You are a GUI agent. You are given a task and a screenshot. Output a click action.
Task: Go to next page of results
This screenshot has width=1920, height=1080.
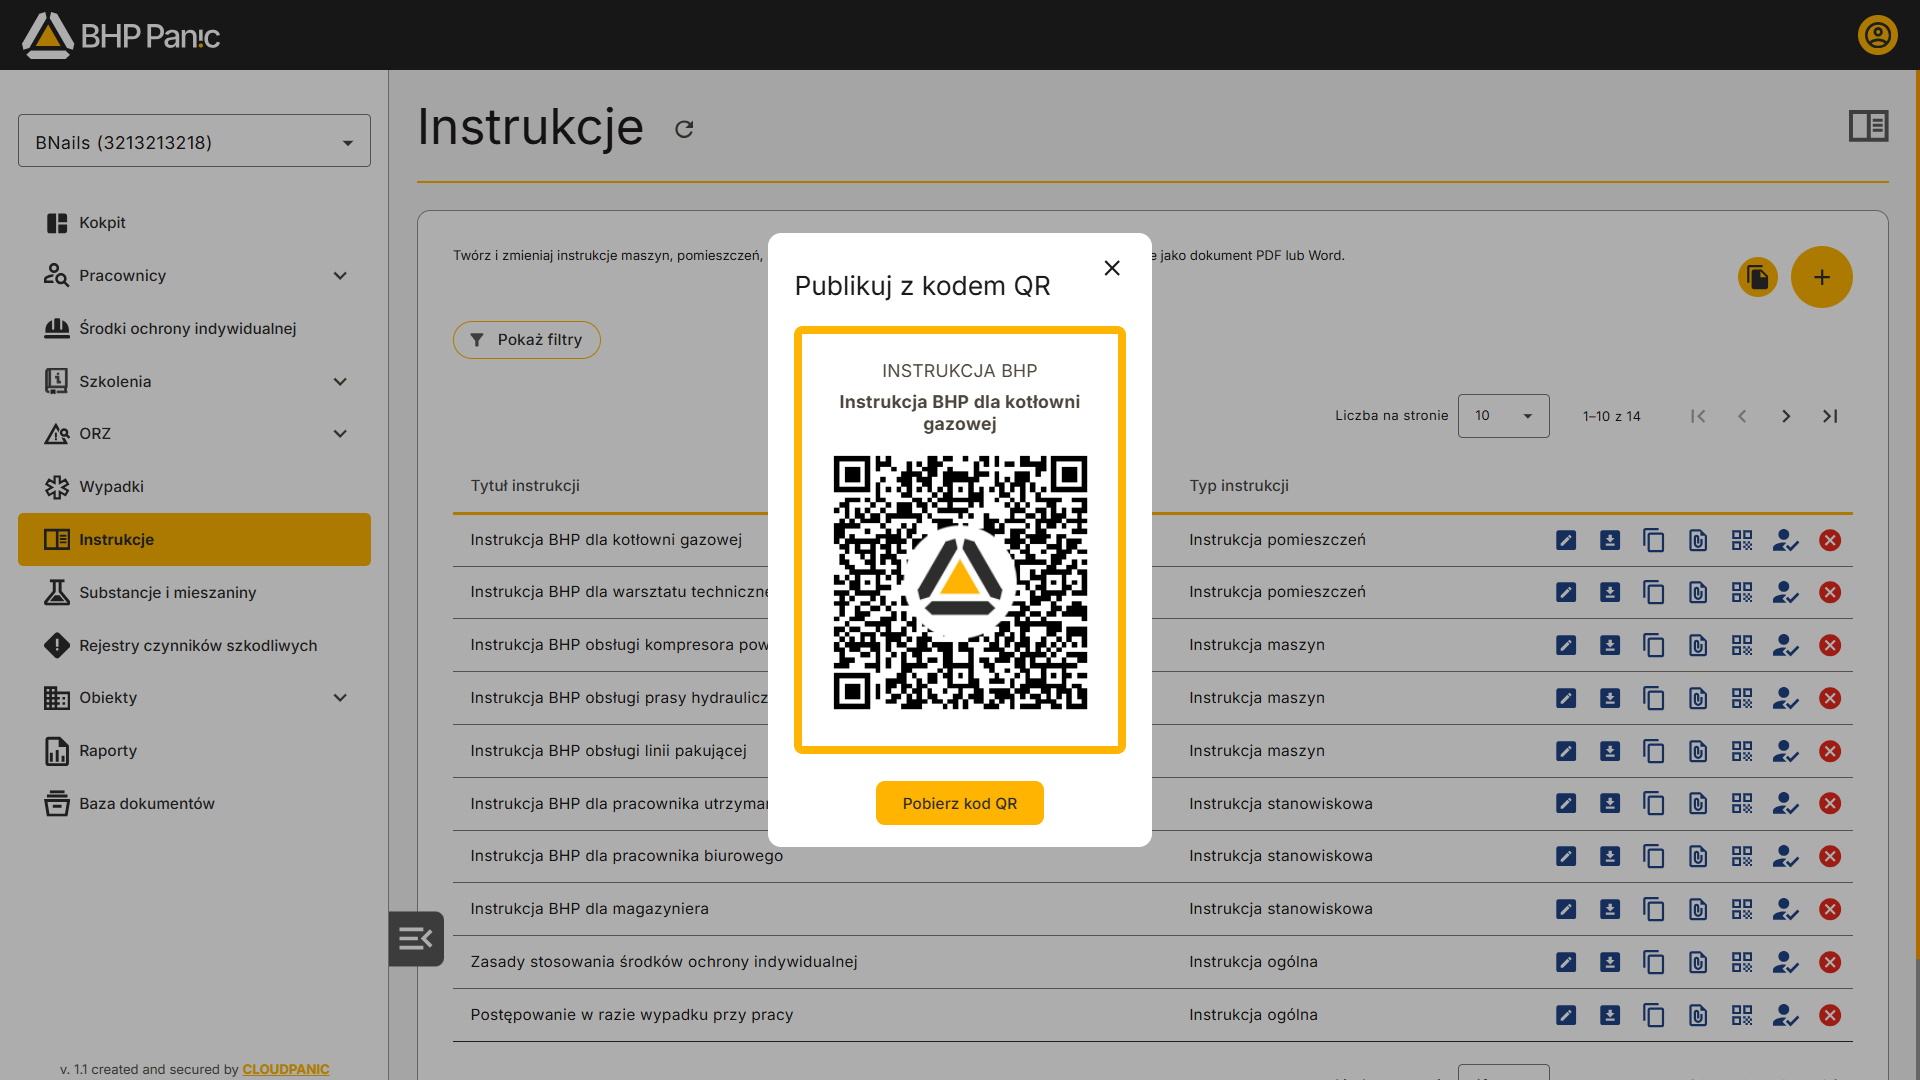pos(1786,416)
